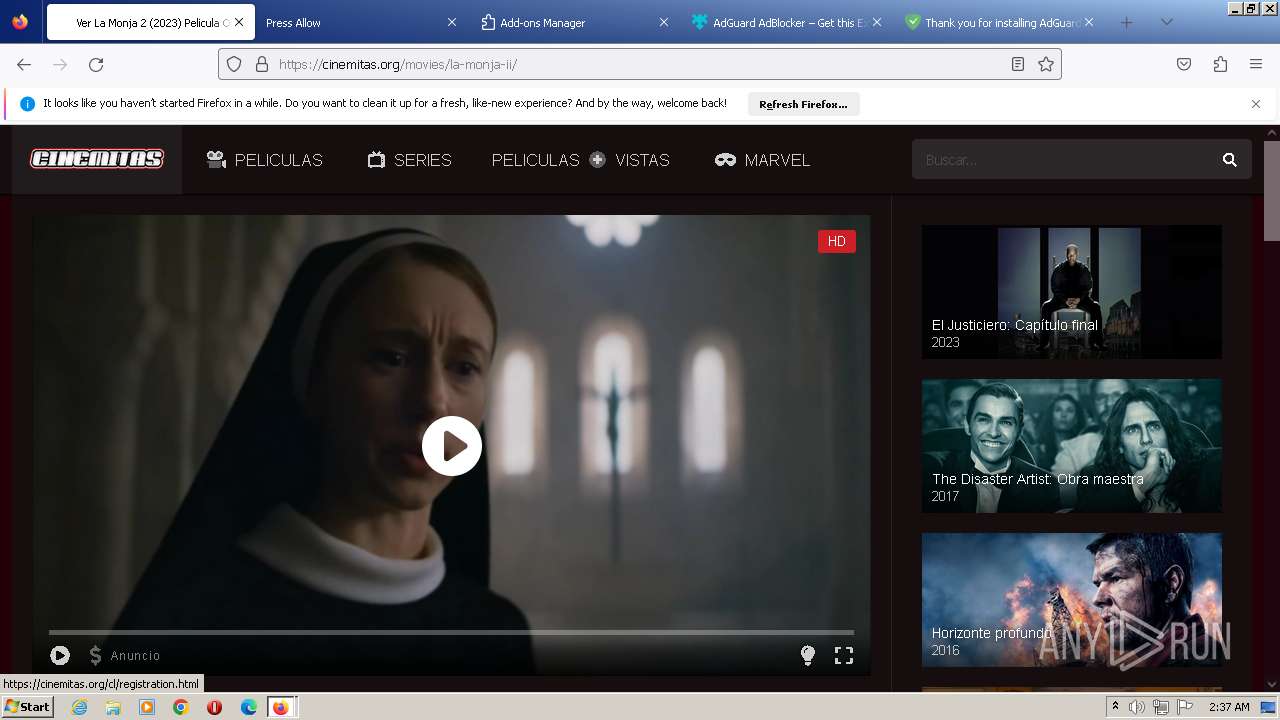Click the small play button in player bar
Image resolution: width=1280 pixels, height=720 pixels.
pos(60,655)
